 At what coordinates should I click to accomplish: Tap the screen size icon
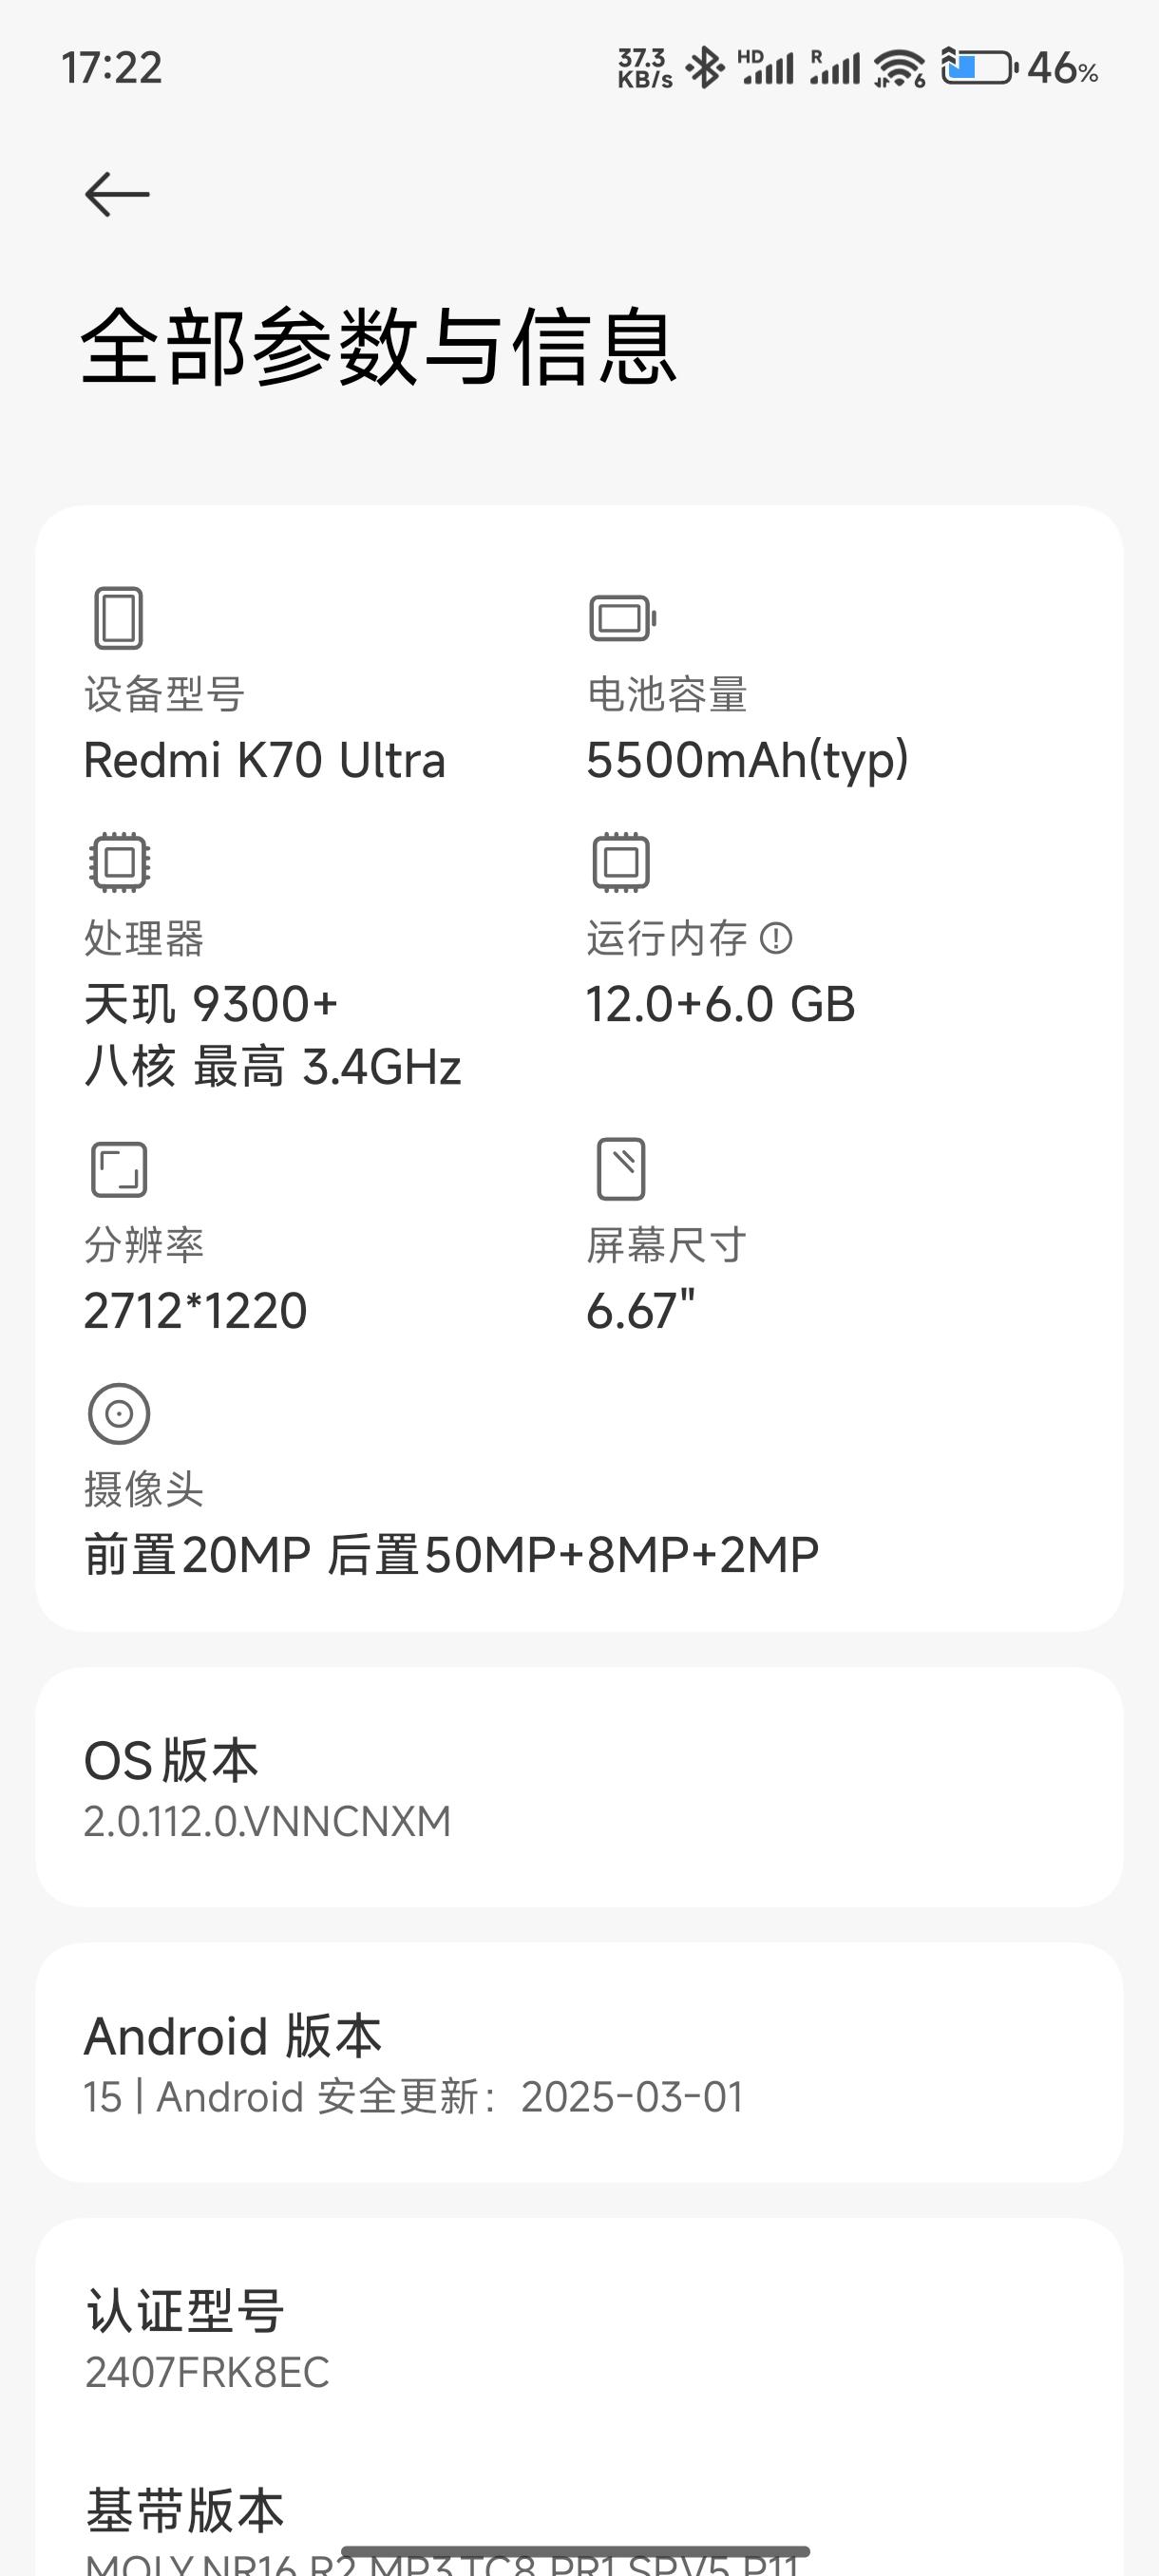click(621, 1168)
